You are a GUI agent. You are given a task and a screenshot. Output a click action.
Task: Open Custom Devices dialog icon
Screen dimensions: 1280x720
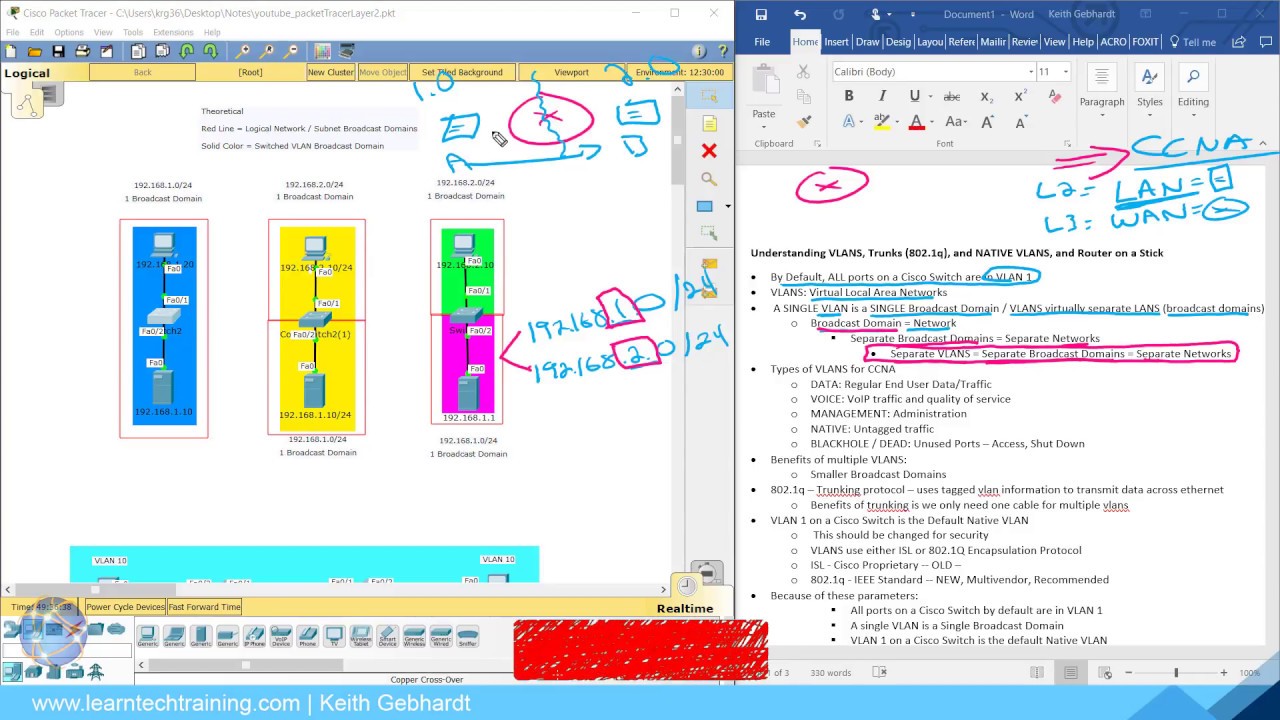coord(346,51)
